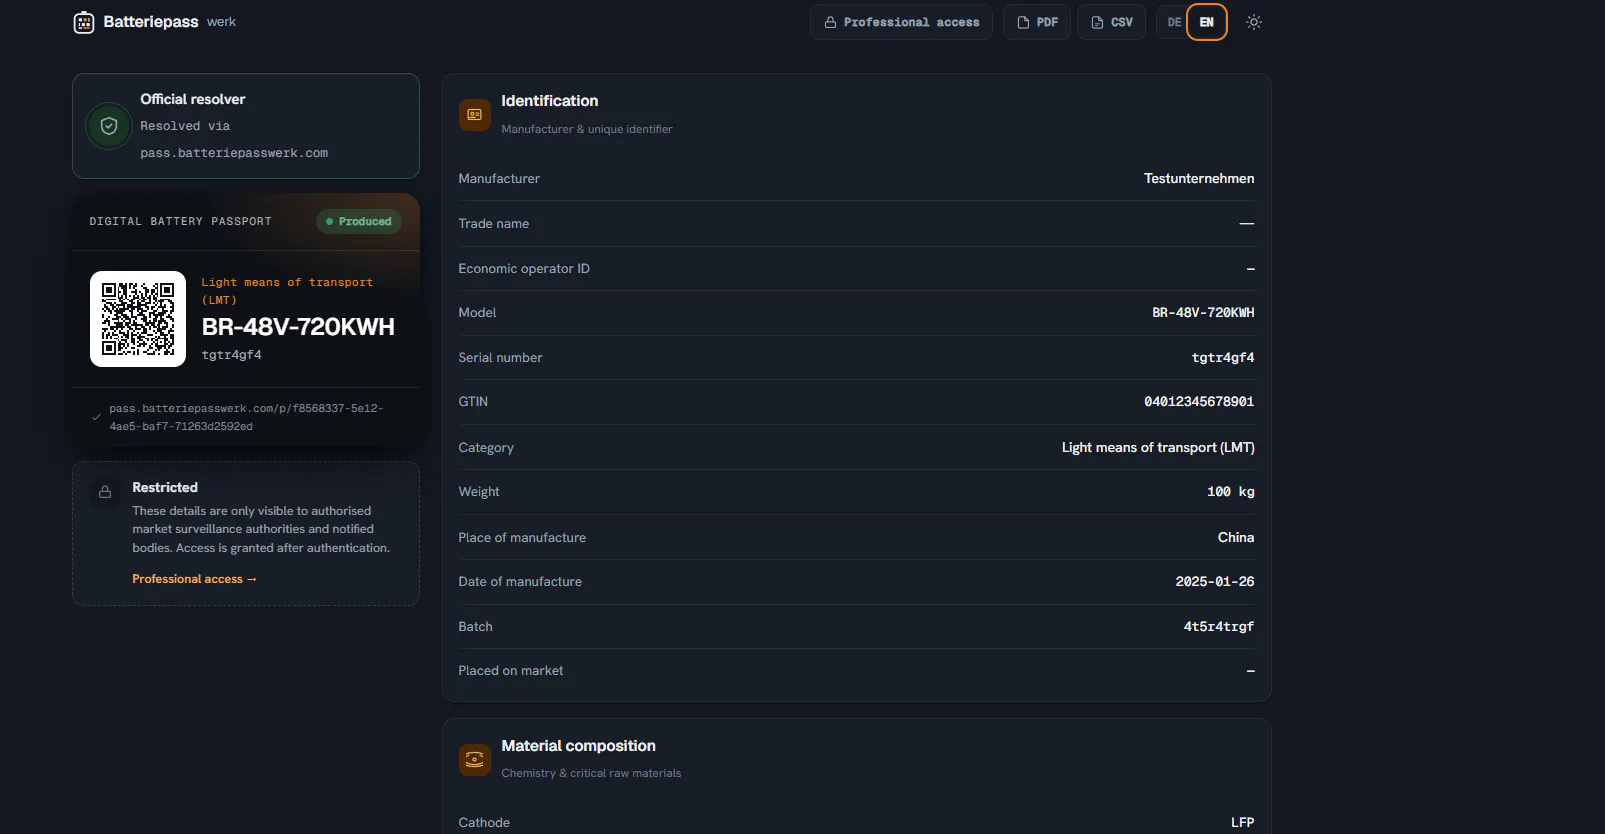Click the GTIN value 04012345678901
This screenshot has width=1605, height=834.
(x=1199, y=401)
